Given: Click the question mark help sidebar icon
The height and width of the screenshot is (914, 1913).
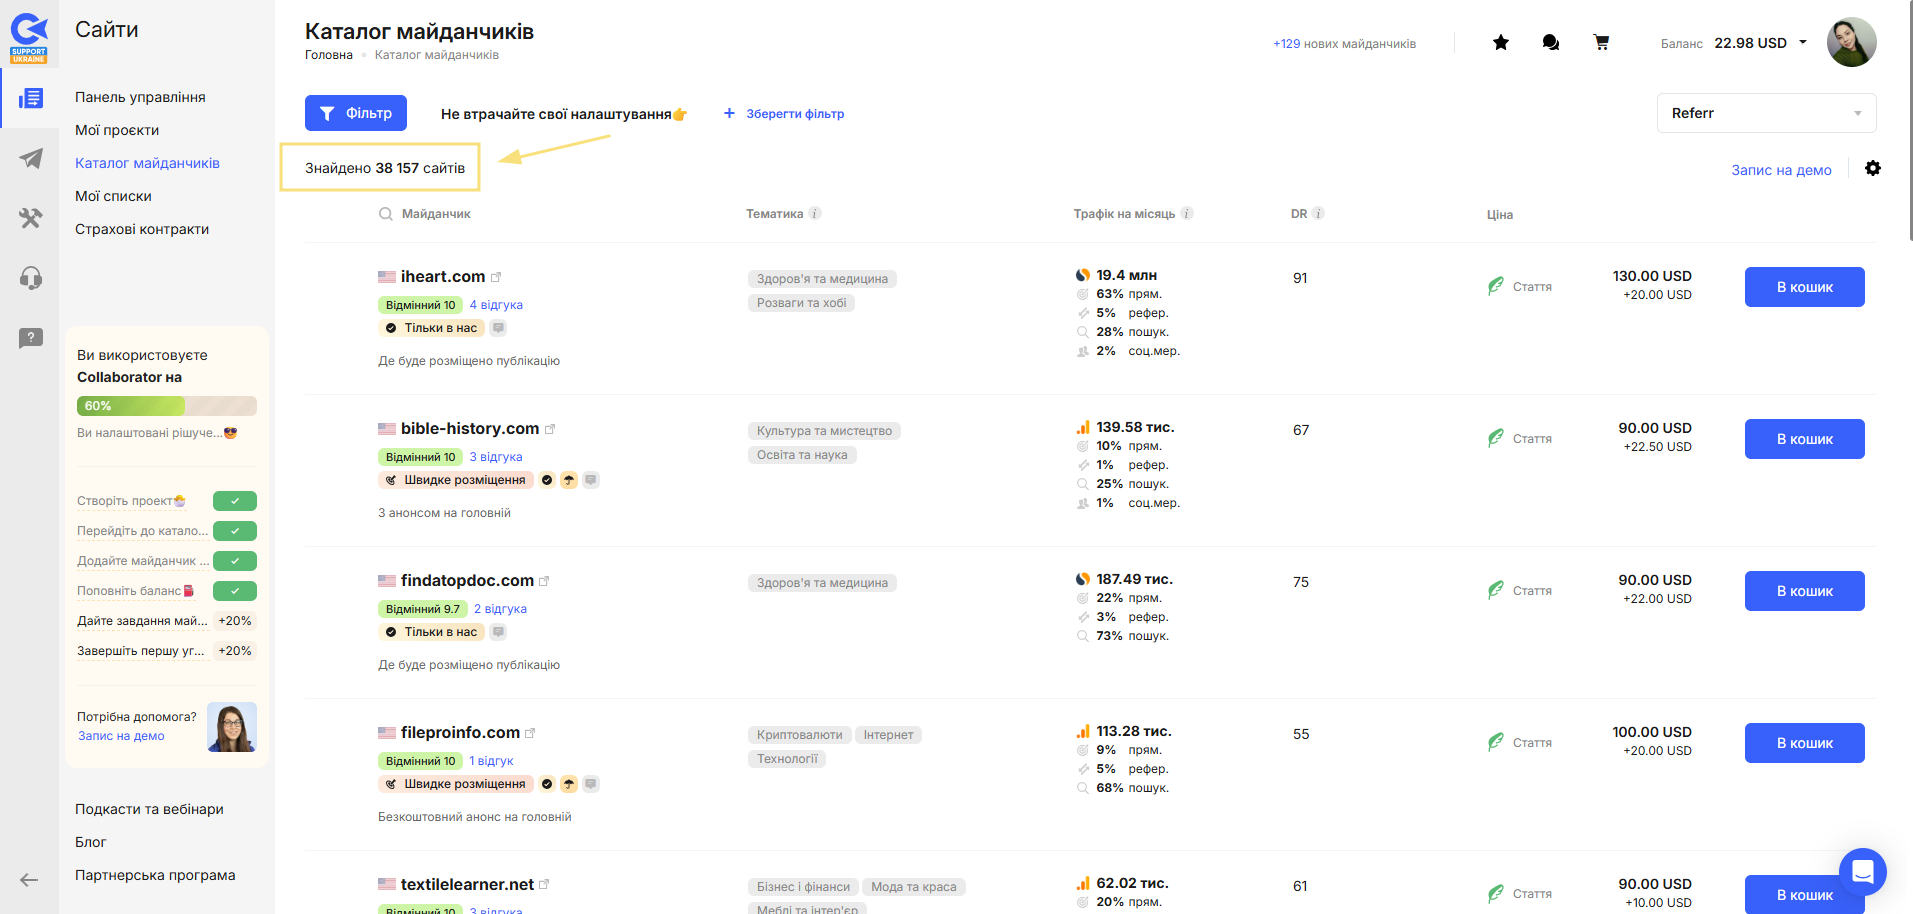Looking at the screenshot, I should tap(31, 338).
